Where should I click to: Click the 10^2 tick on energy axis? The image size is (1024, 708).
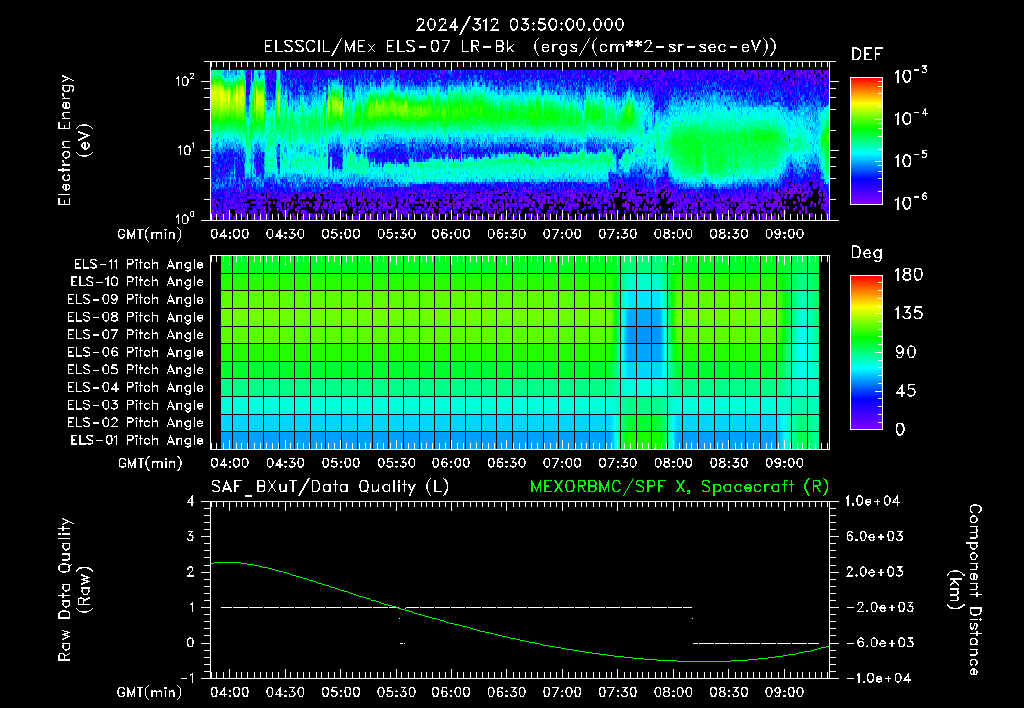coord(185,80)
